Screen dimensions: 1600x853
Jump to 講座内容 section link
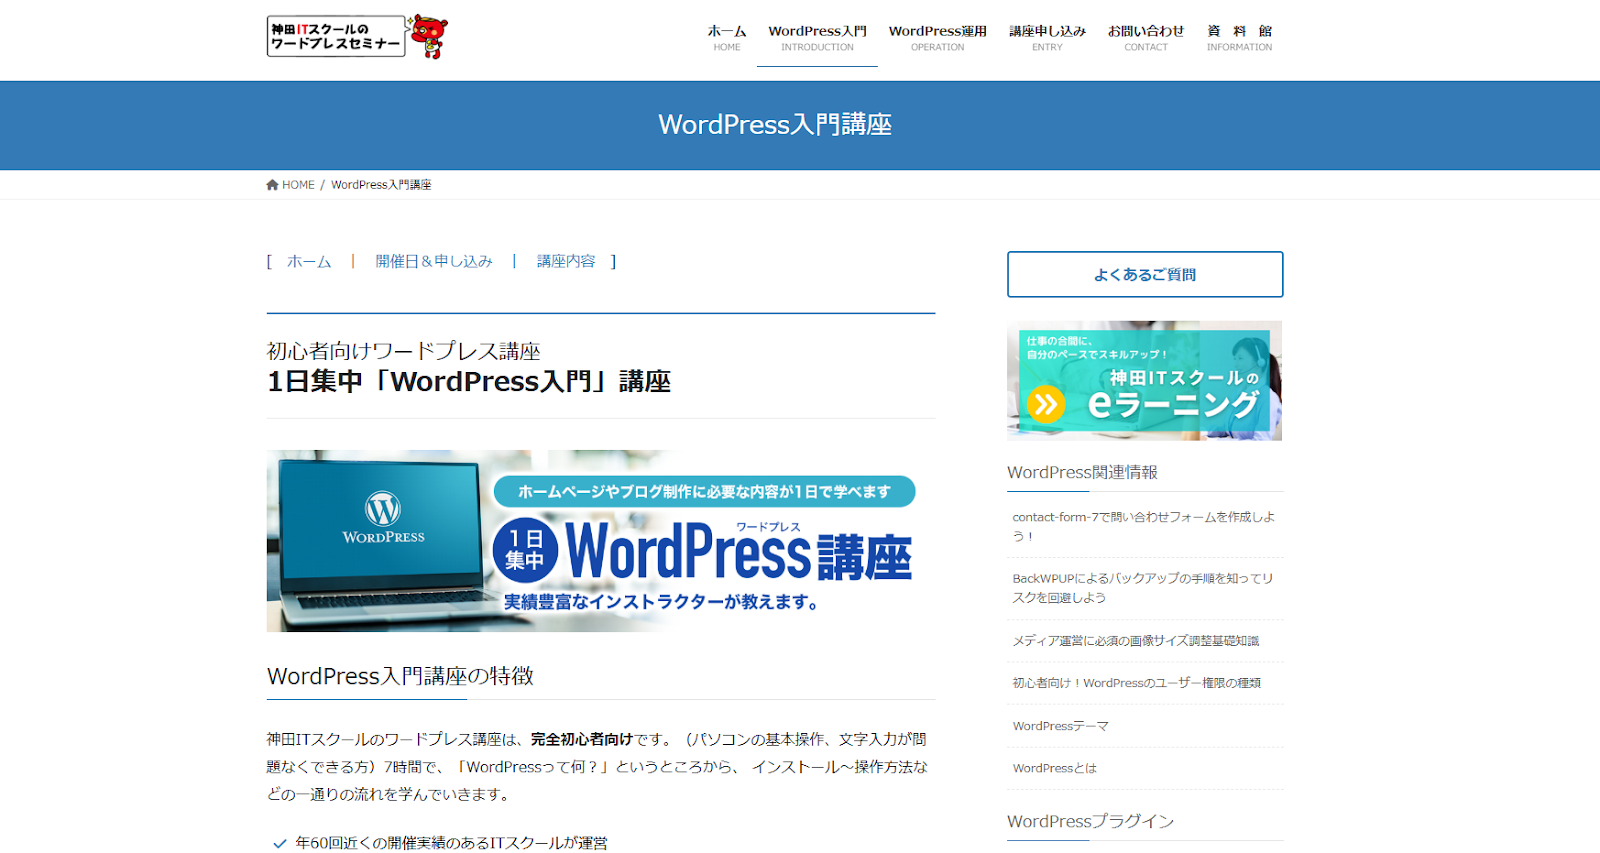566,261
